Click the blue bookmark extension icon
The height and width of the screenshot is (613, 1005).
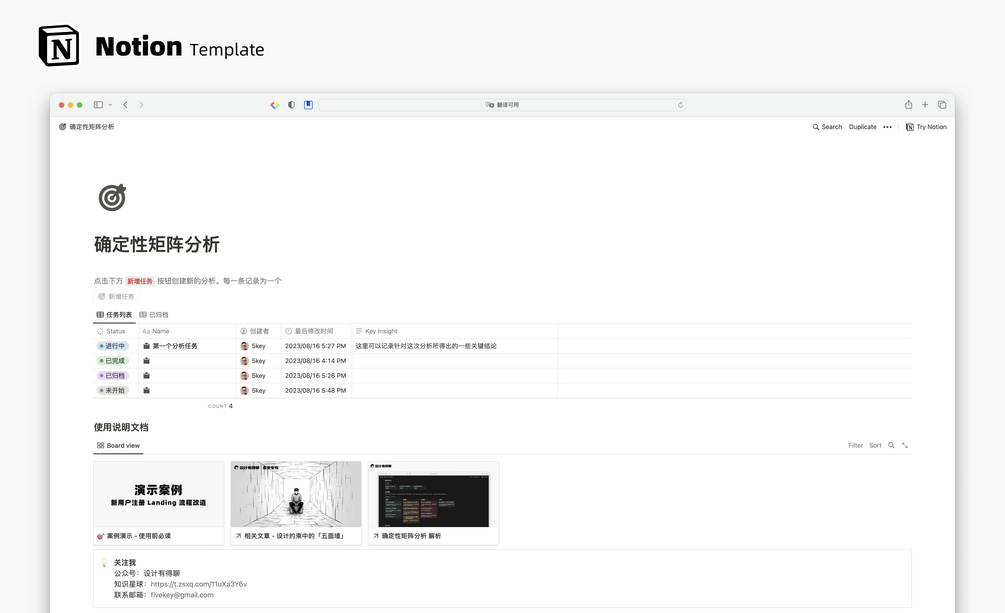(x=308, y=105)
